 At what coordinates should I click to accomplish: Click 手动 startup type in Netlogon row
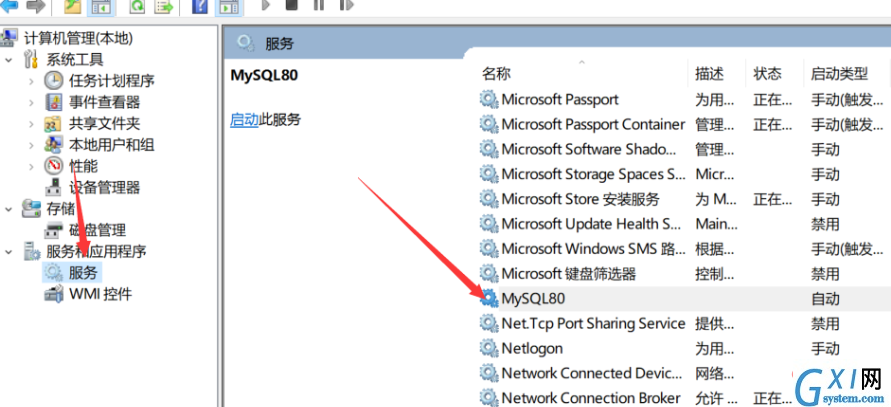pos(825,348)
